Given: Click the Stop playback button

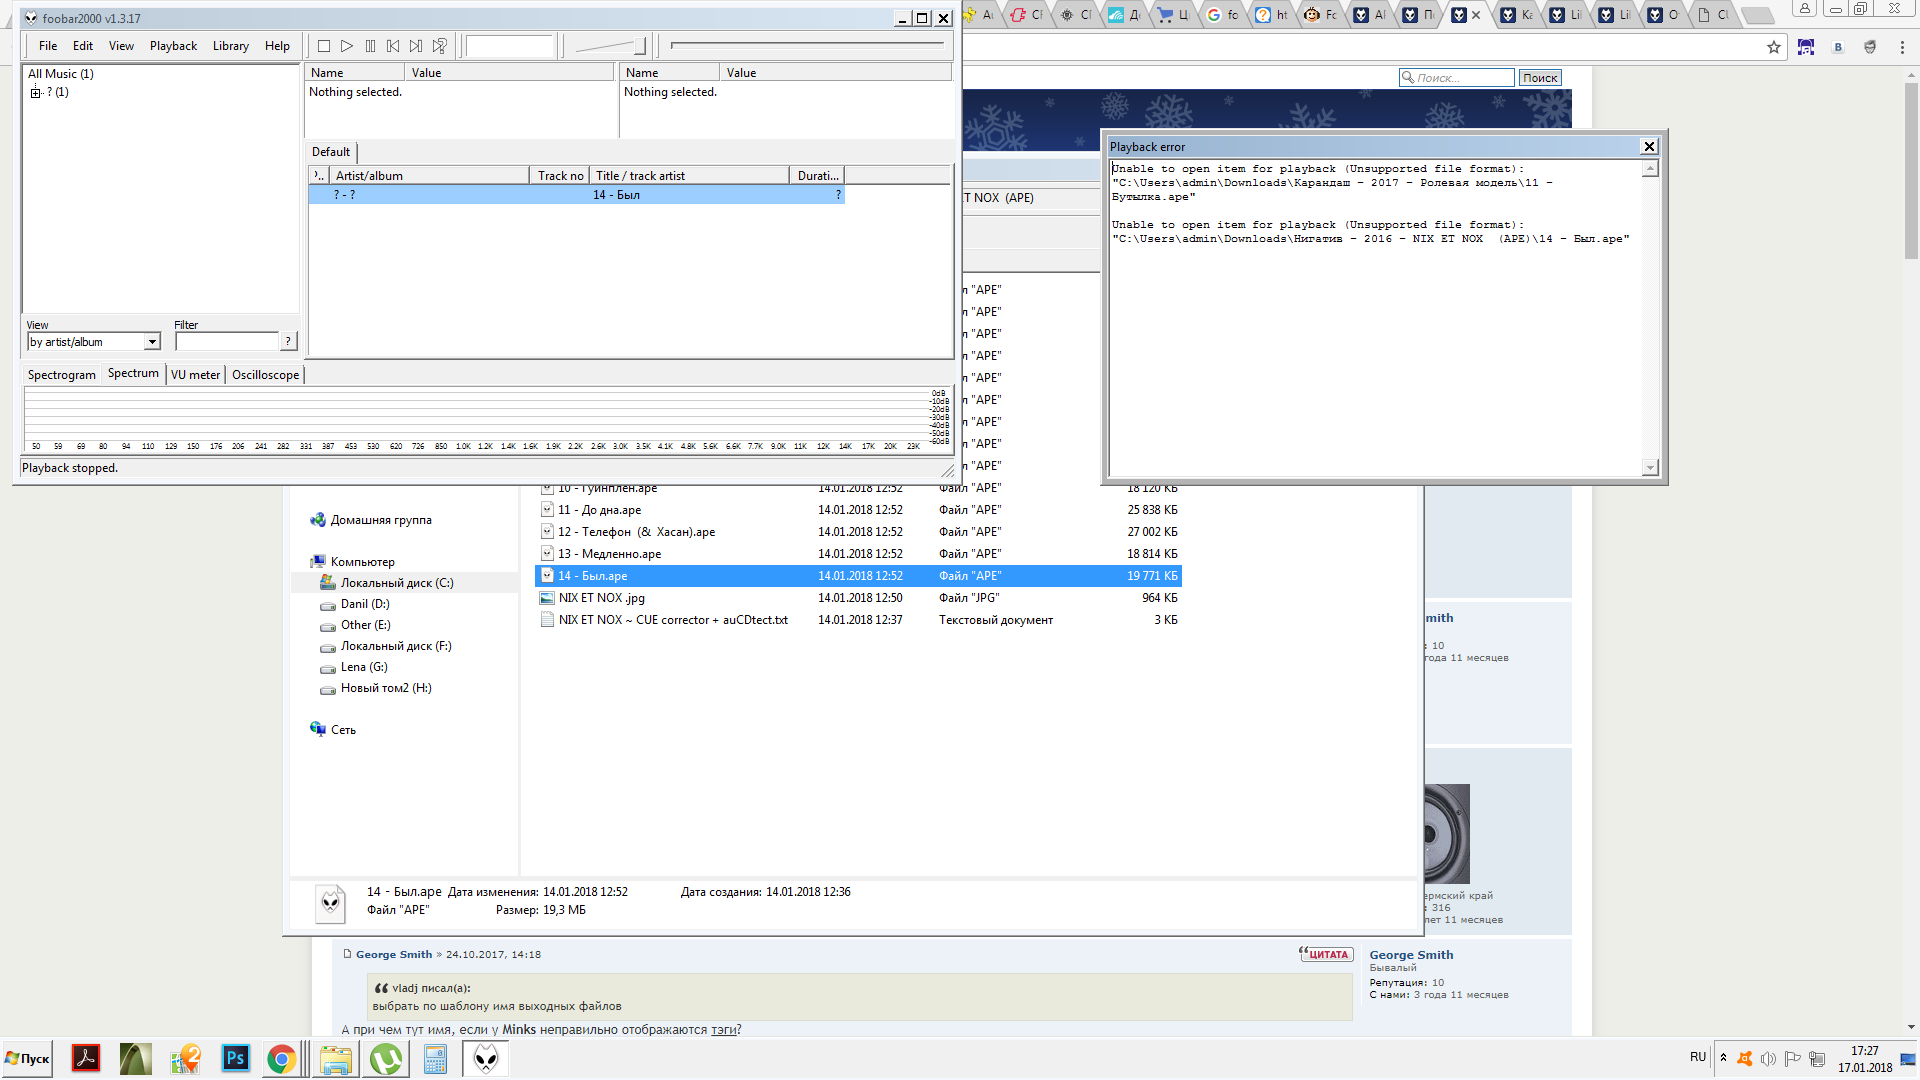Looking at the screenshot, I should [324, 46].
